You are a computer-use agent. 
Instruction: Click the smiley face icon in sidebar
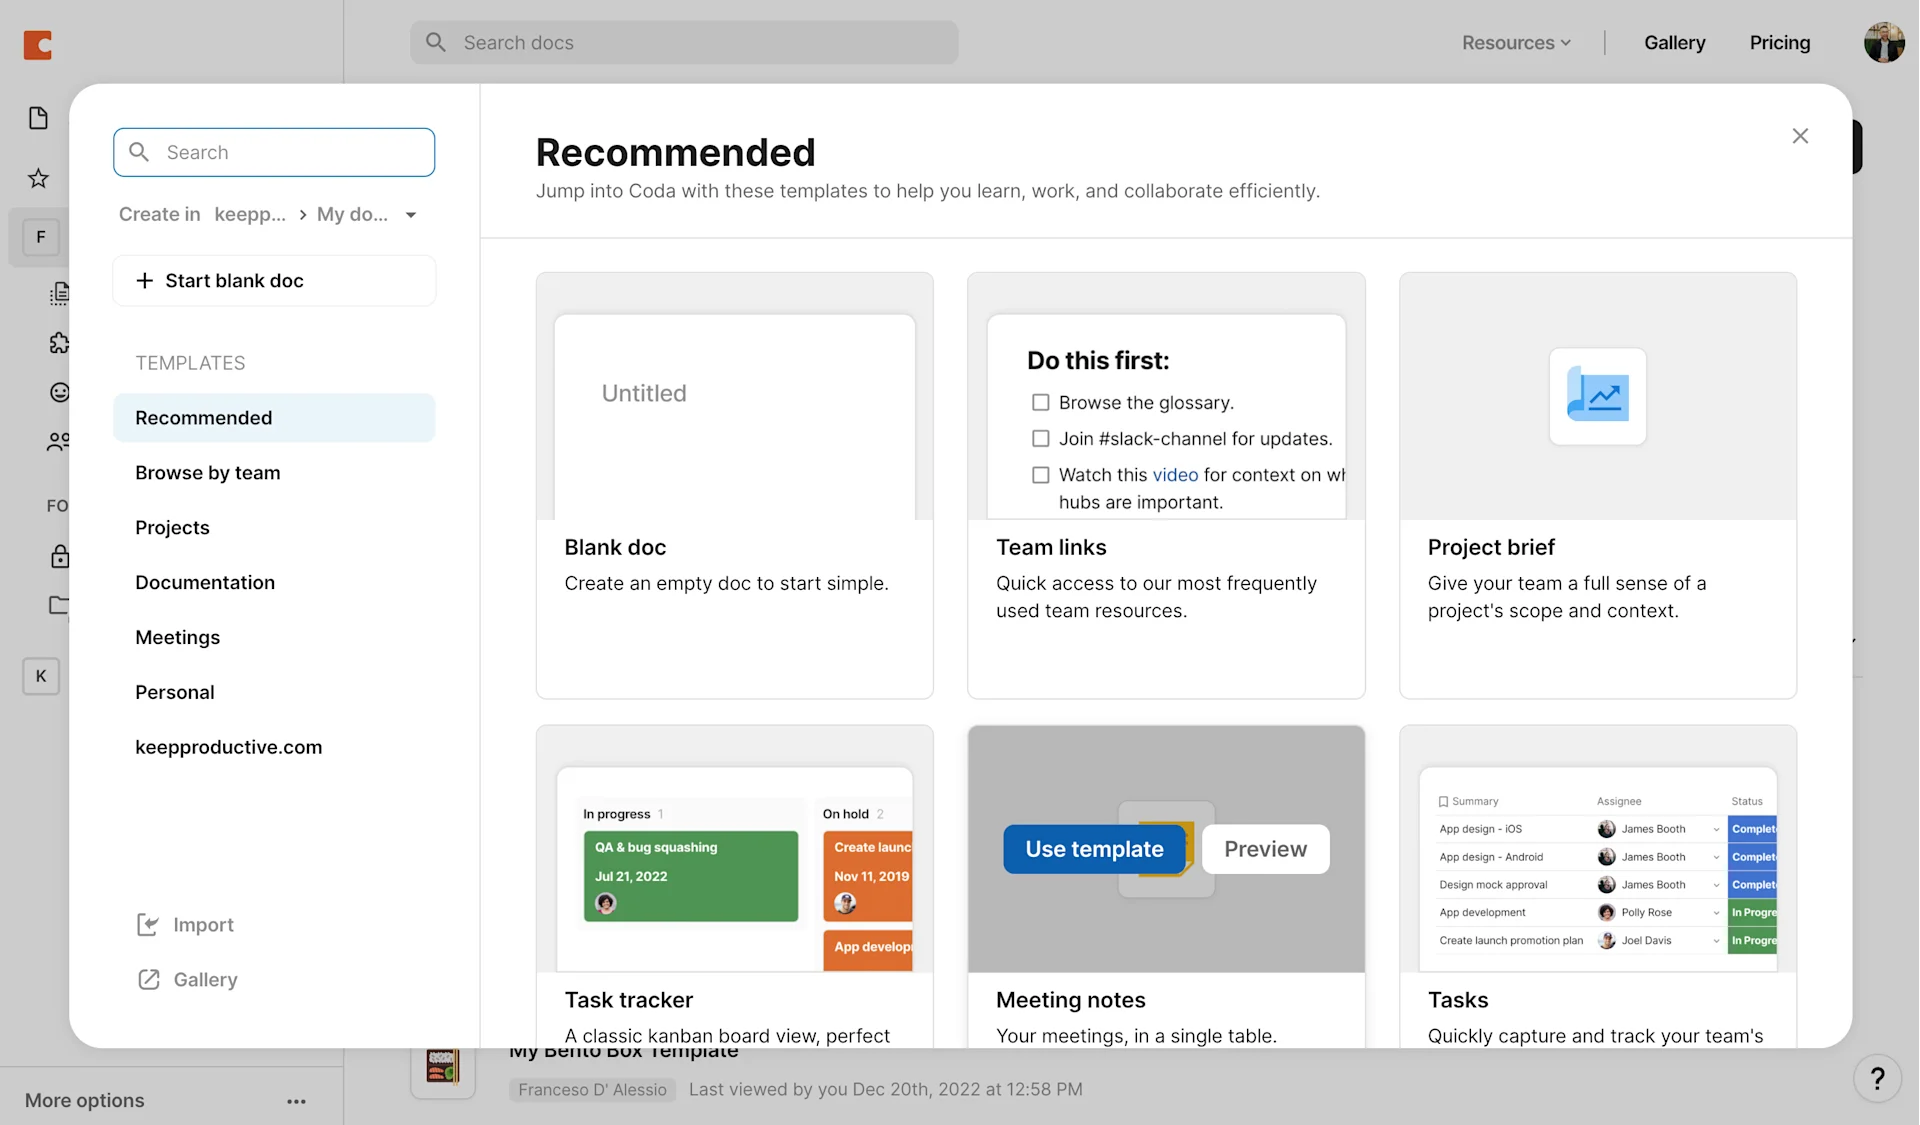click(60, 392)
